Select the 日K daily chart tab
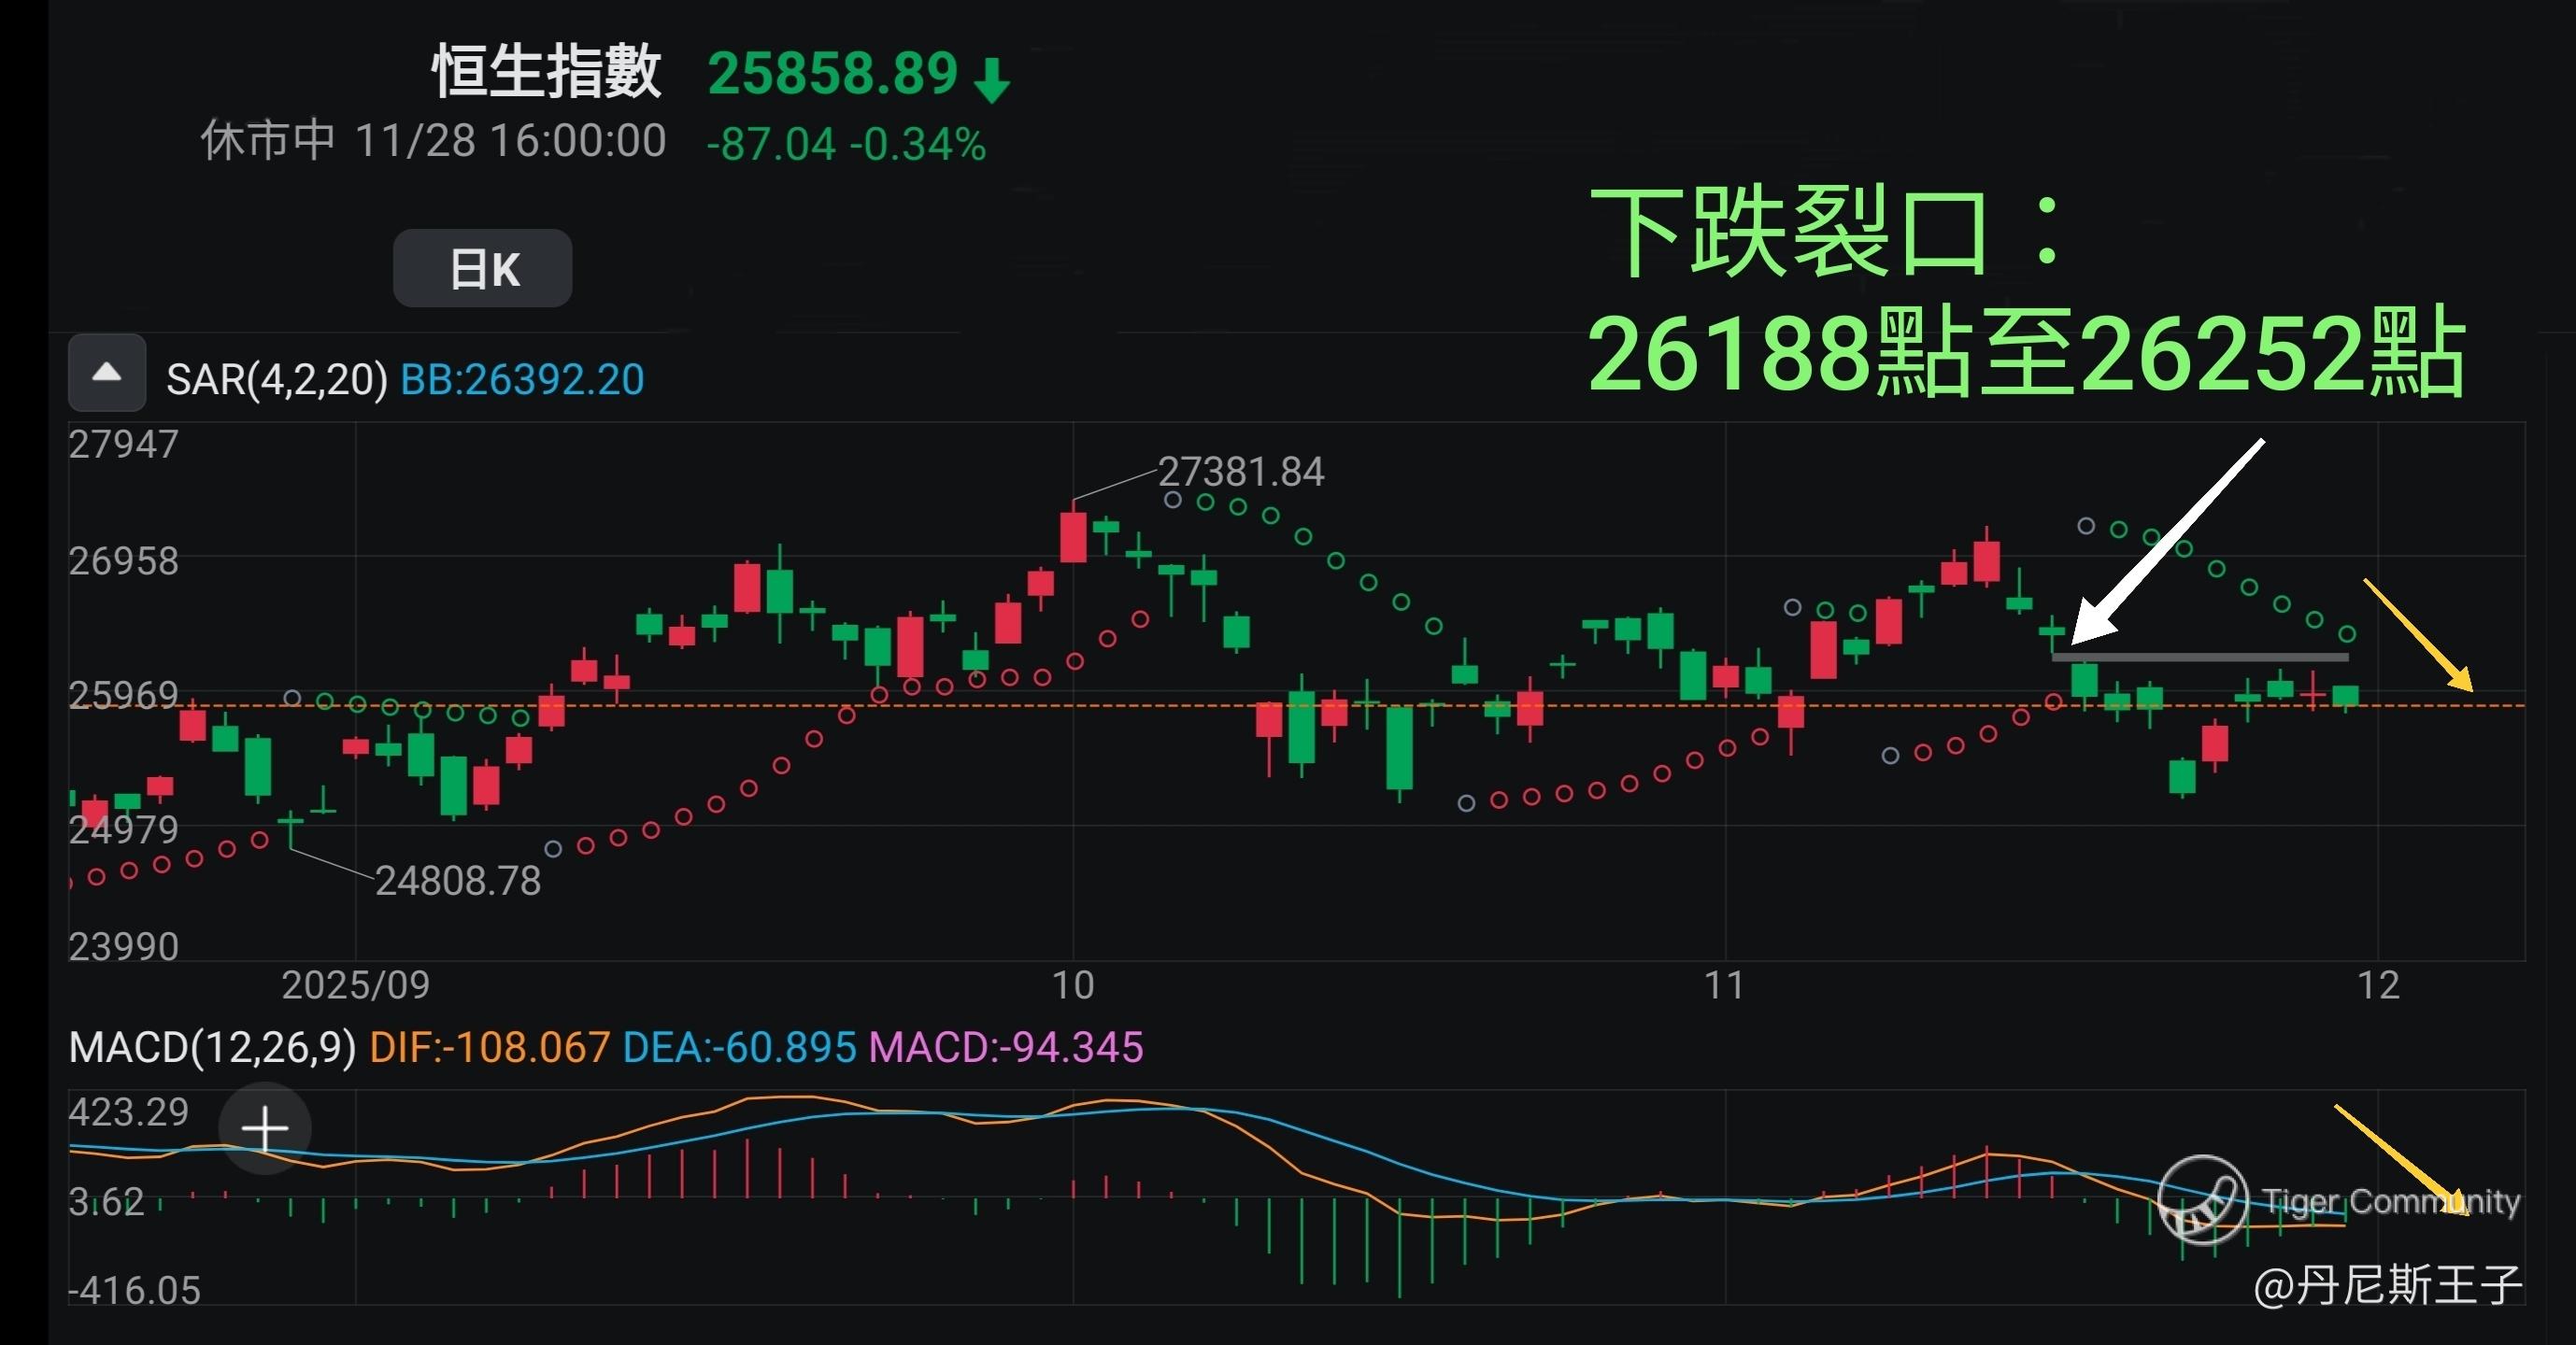The width and height of the screenshot is (2576, 1345). click(x=483, y=269)
